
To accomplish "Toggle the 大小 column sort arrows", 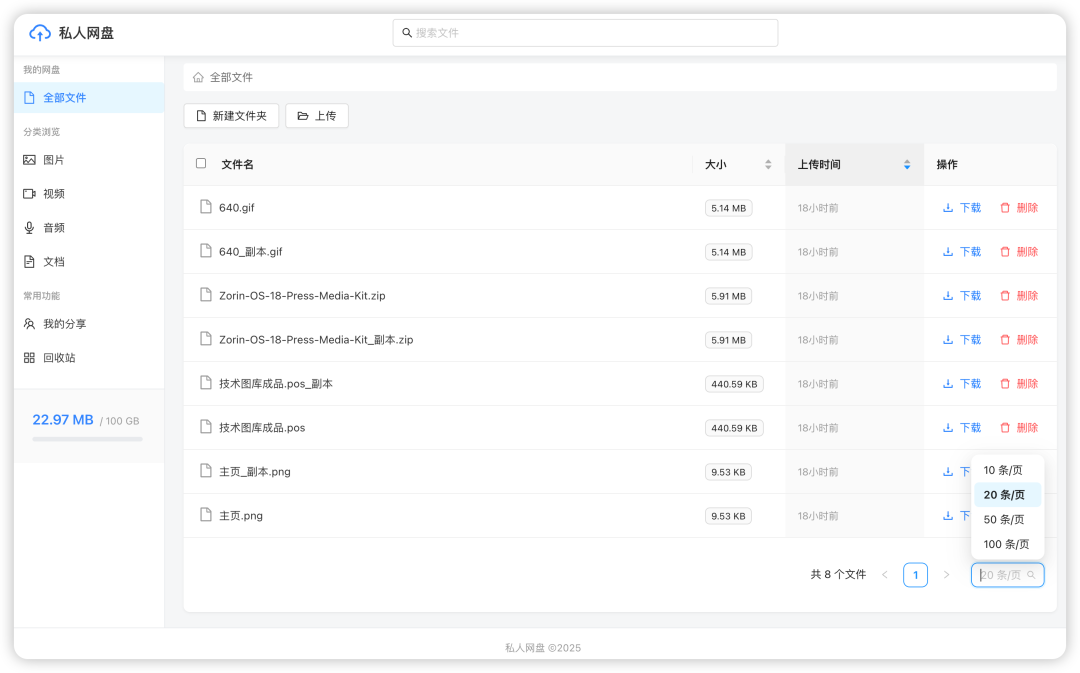I will tap(766, 163).
